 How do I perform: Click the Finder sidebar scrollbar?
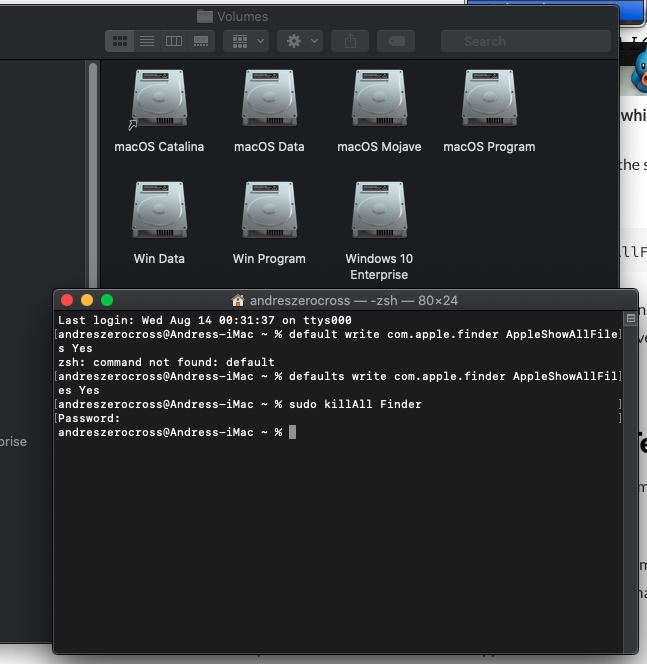click(x=93, y=176)
